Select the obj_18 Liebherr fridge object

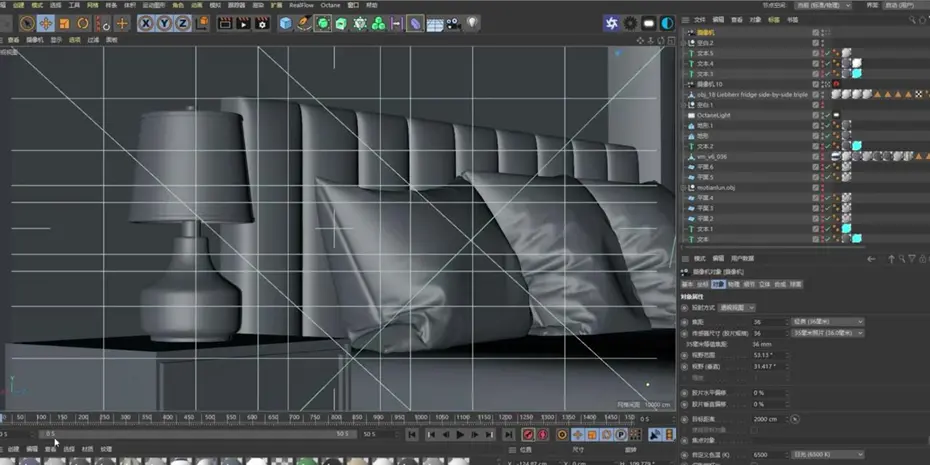click(x=752, y=95)
